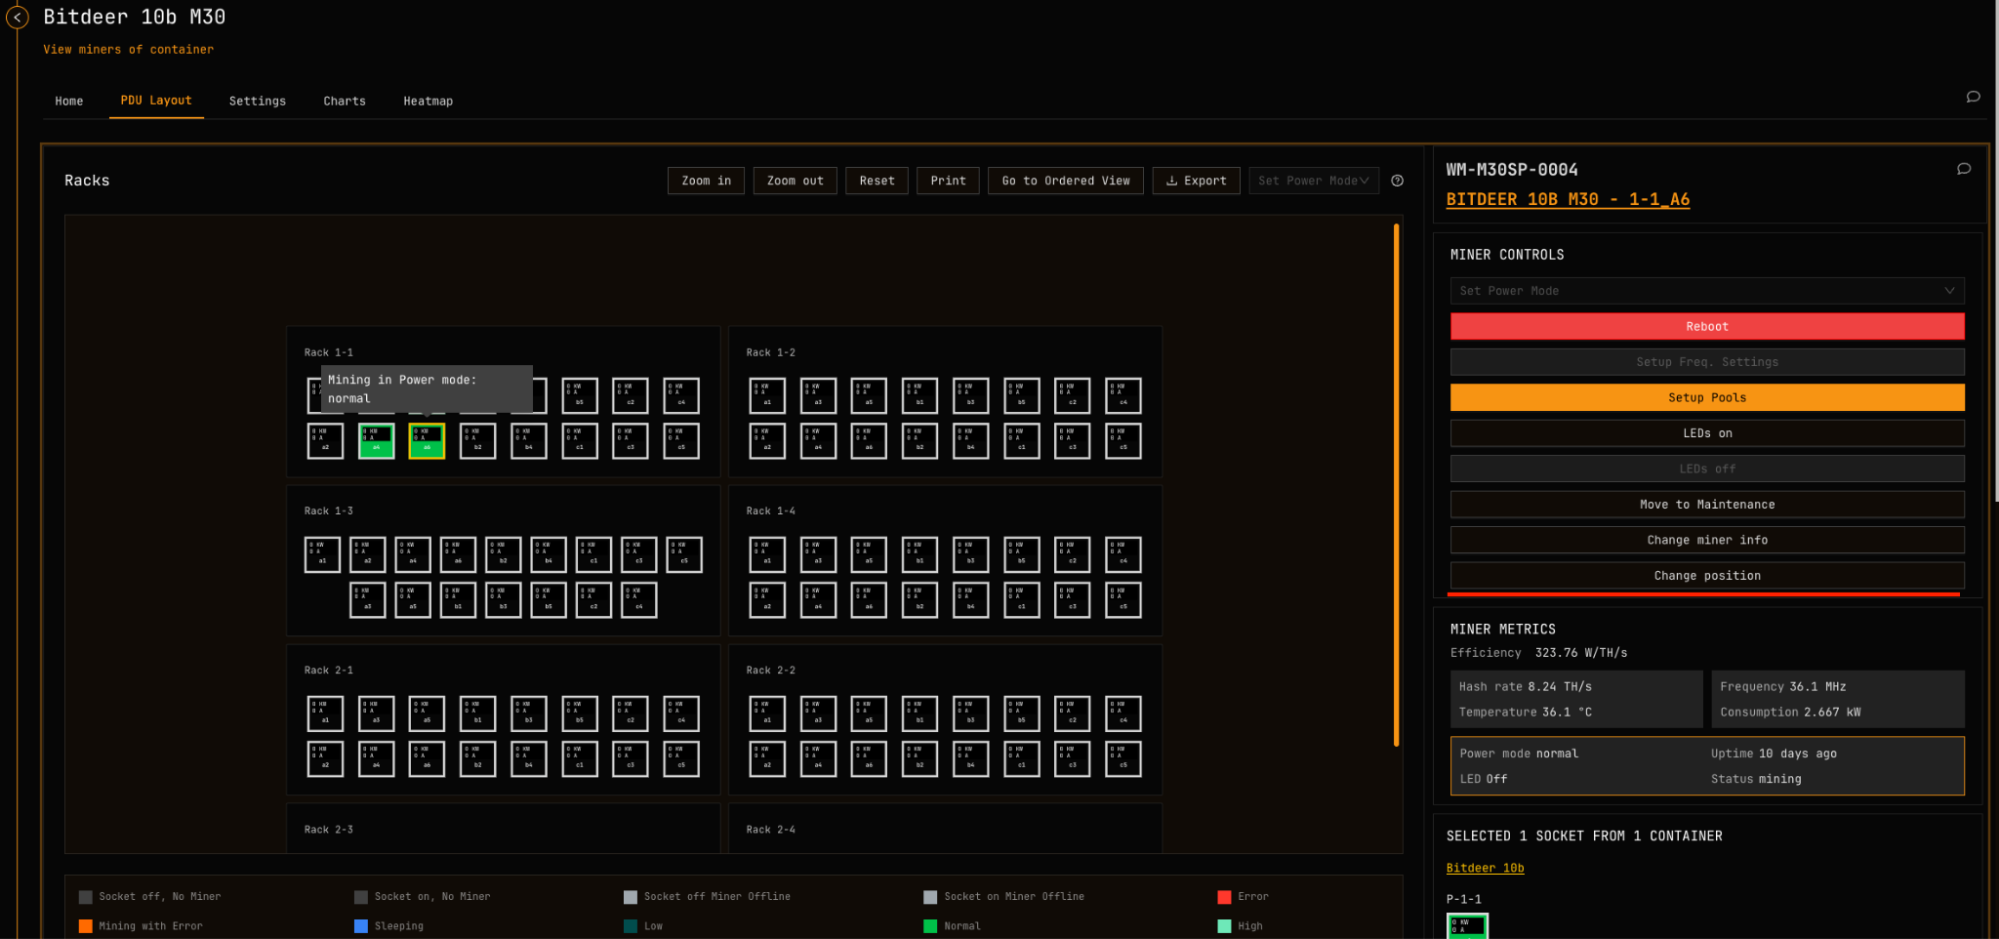Open the BITDEER 10B M30 - 1-1_A6 link
Image resolution: width=1999 pixels, height=939 pixels.
[1567, 200]
